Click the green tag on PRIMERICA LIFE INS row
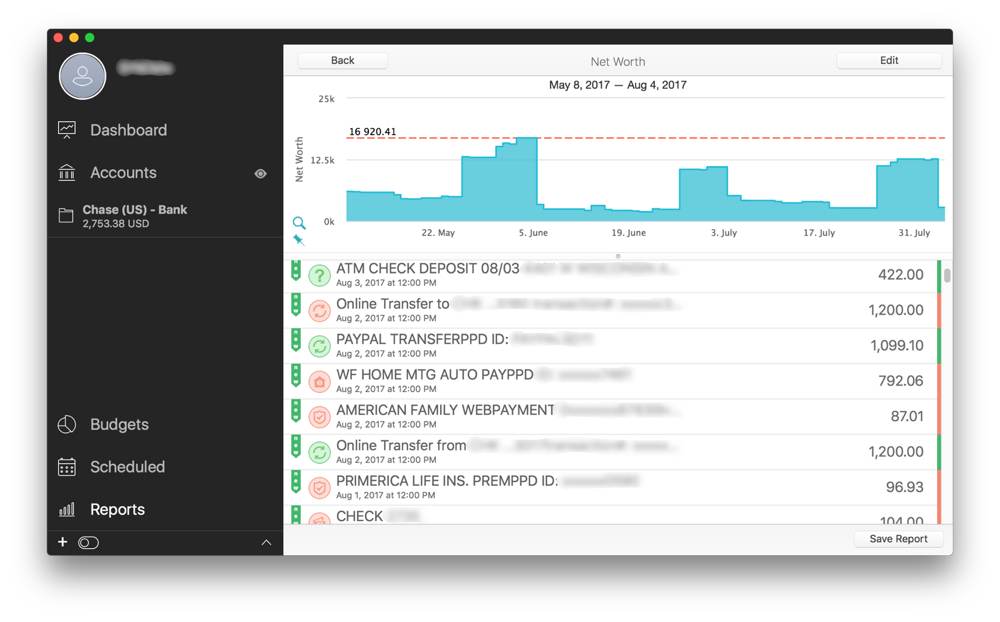Viewport: 1000px width, 622px height. click(x=296, y=482)
